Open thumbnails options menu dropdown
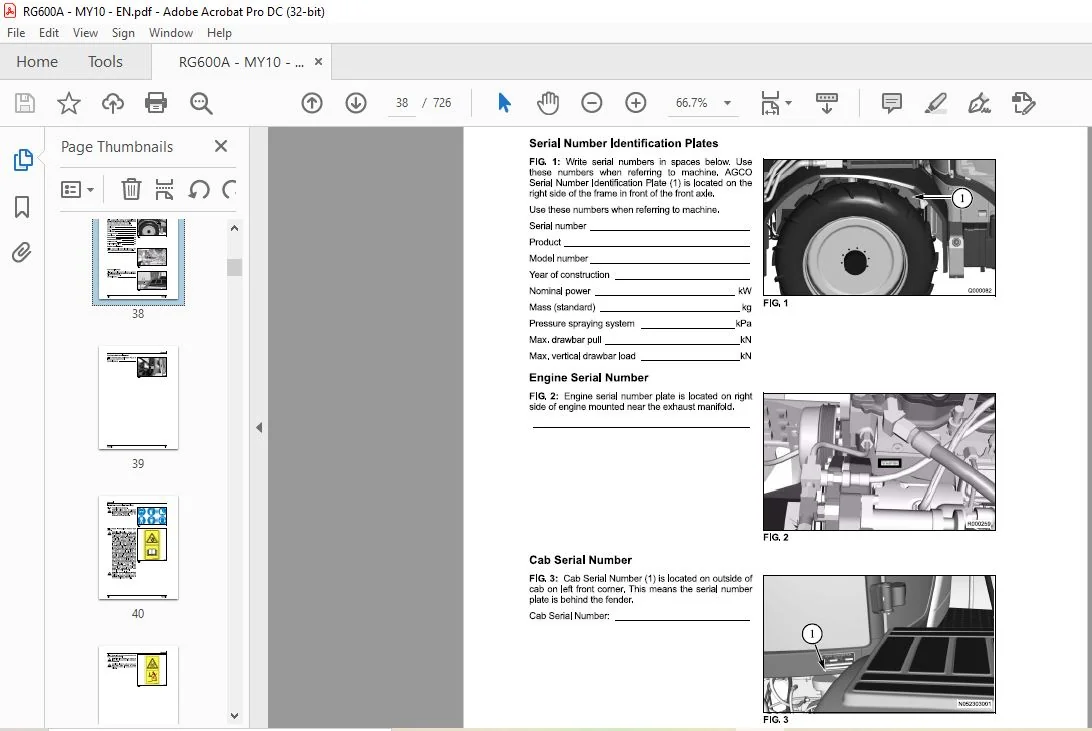 [x=77, y=189]
